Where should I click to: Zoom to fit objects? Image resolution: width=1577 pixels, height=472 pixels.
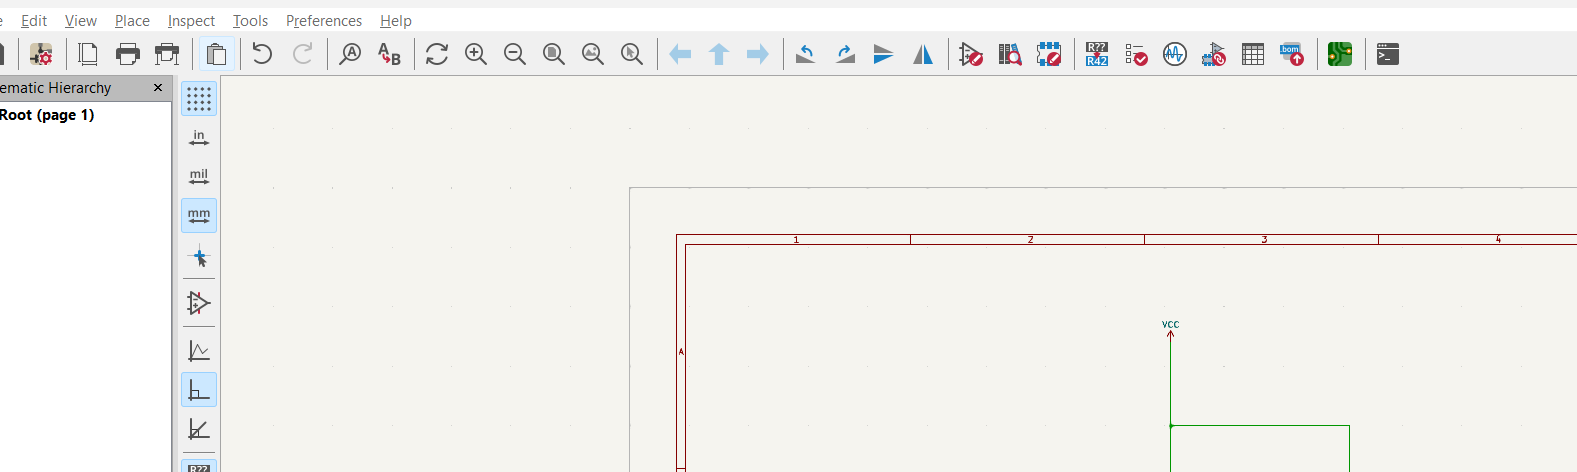(593, 54)
